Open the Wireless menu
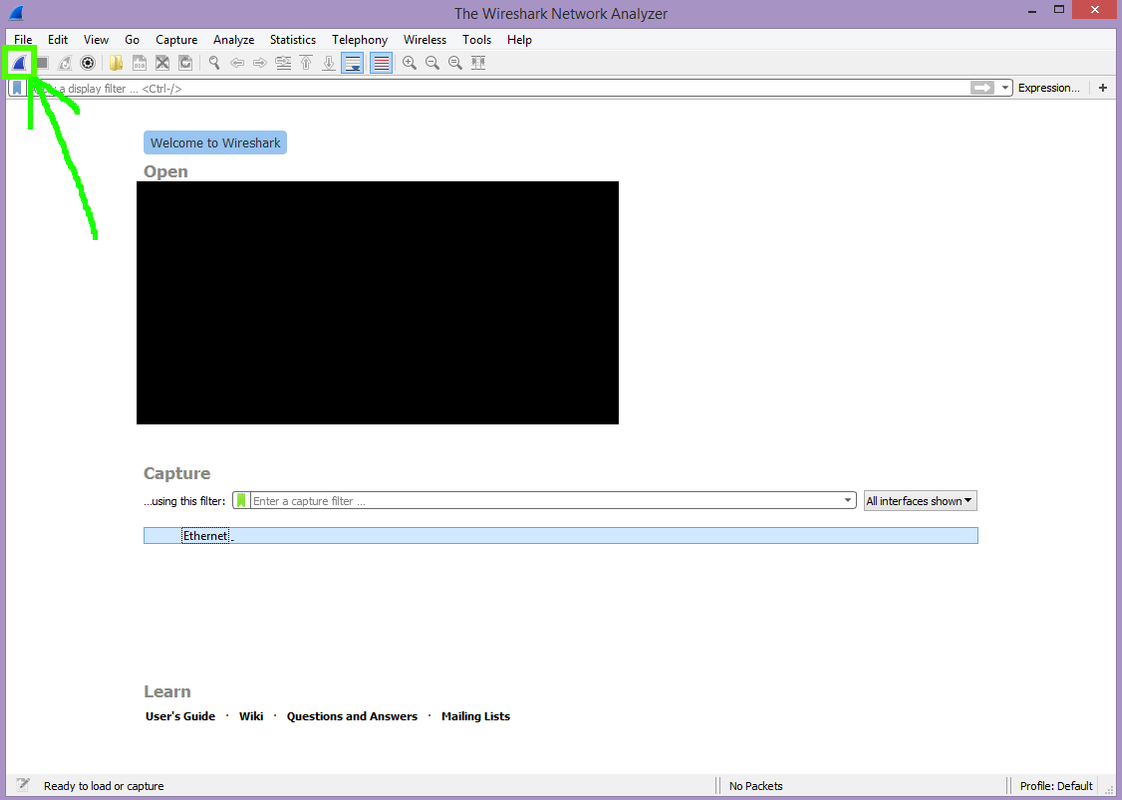Viewport: 1122px width, 800px height. [x=425, y=40]
